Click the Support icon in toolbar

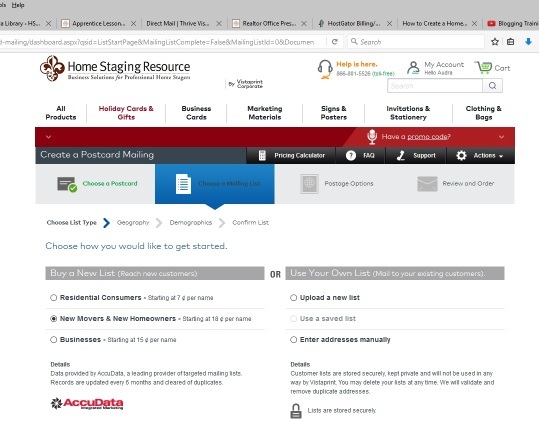pos(401,155)
